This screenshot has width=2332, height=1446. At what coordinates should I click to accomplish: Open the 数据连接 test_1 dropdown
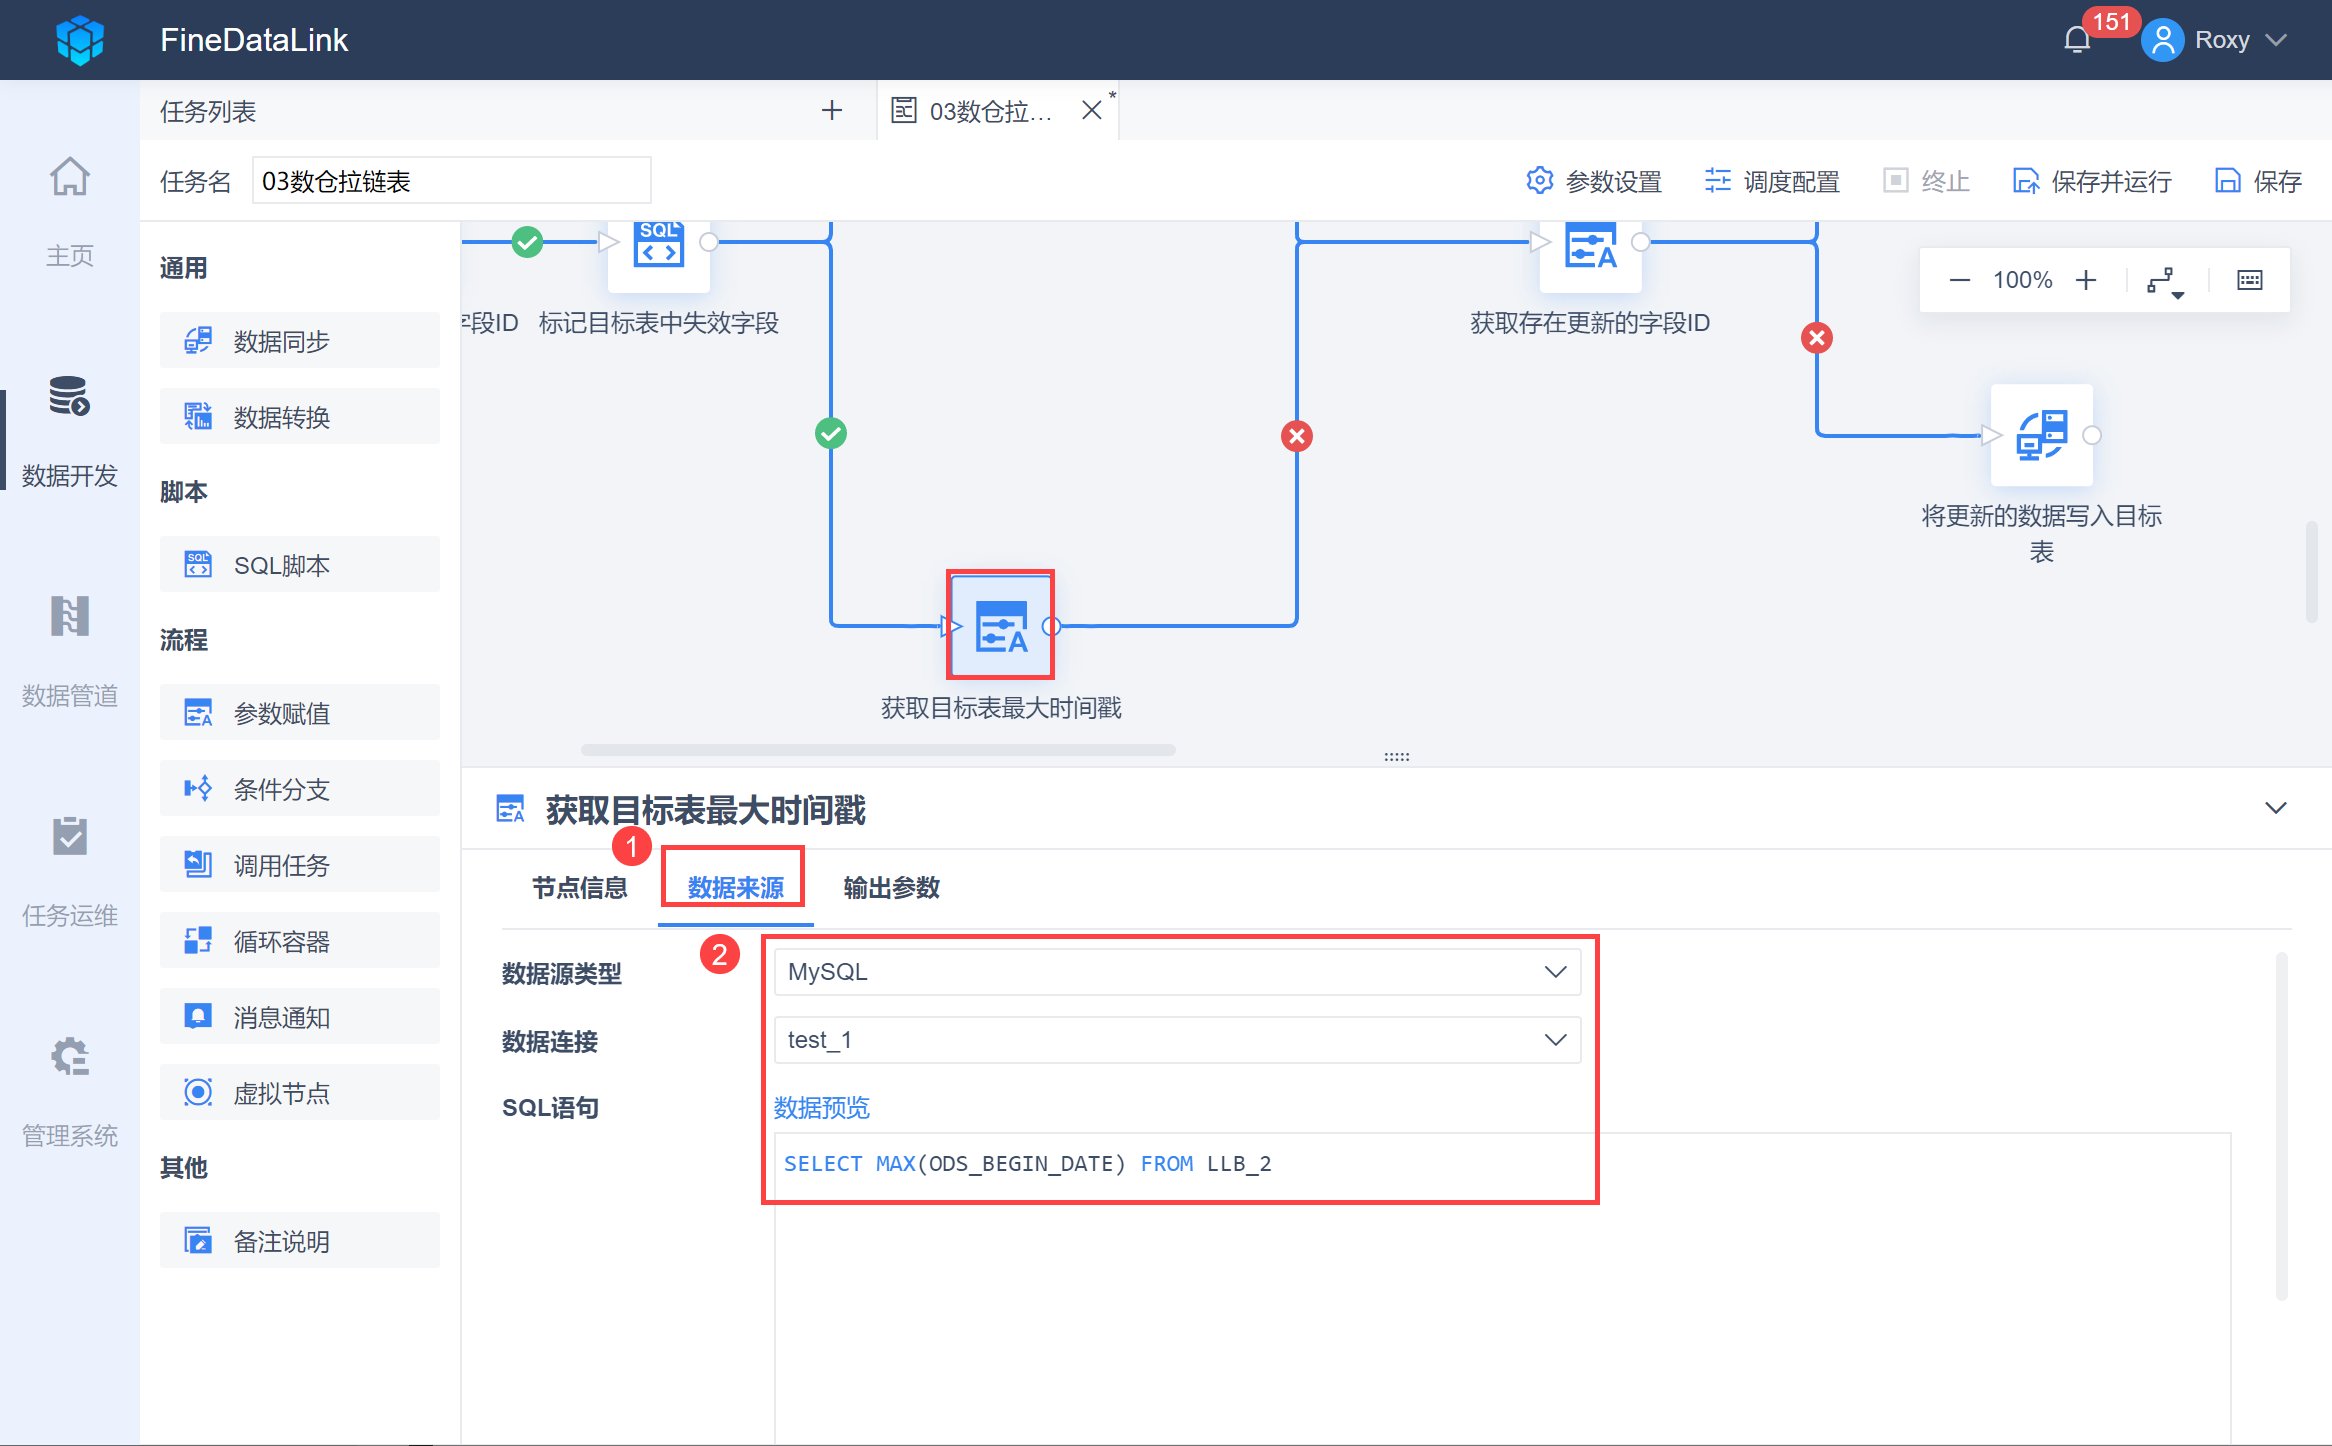pyautogui.click(x=1177, y=1040)
